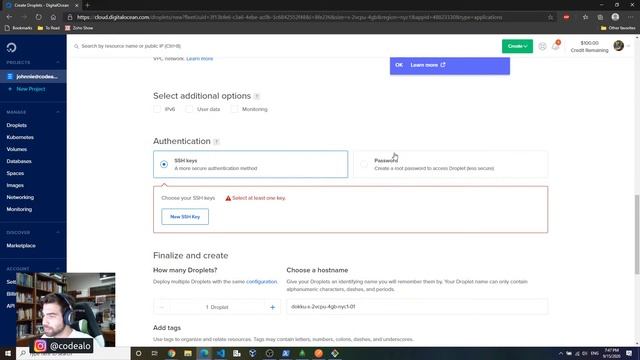Open the To Read bookmarks folder
Screen dimensions: 640x360
(49, 28)
